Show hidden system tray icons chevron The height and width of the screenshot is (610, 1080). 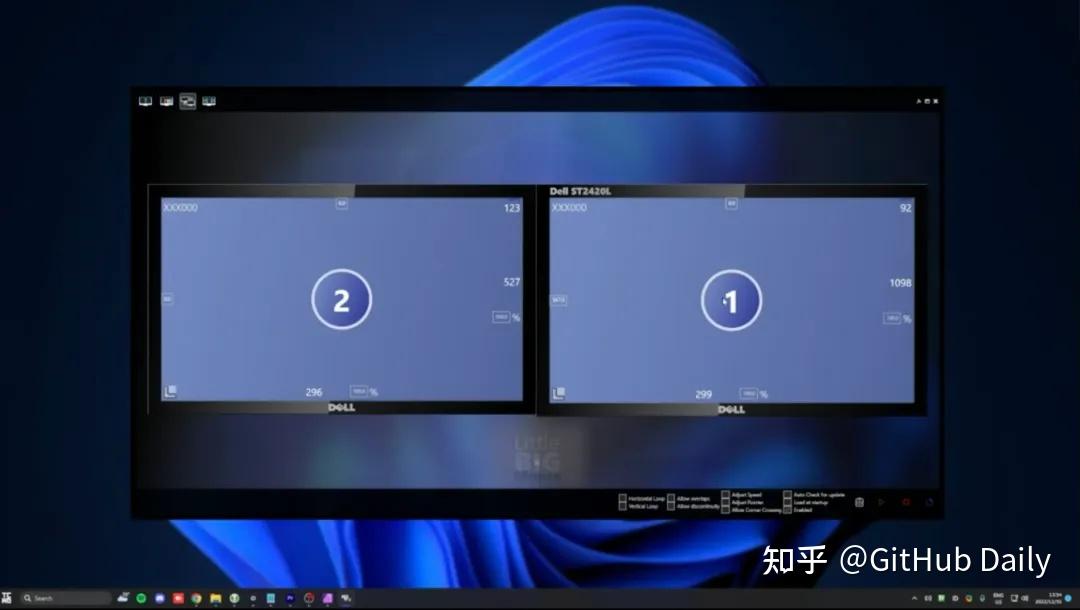click(x=915, y=598)
